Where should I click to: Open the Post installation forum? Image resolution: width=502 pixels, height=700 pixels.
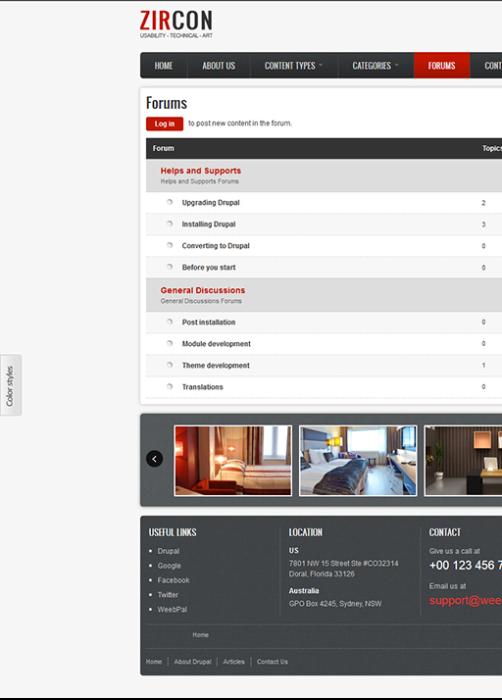(208, 322)
